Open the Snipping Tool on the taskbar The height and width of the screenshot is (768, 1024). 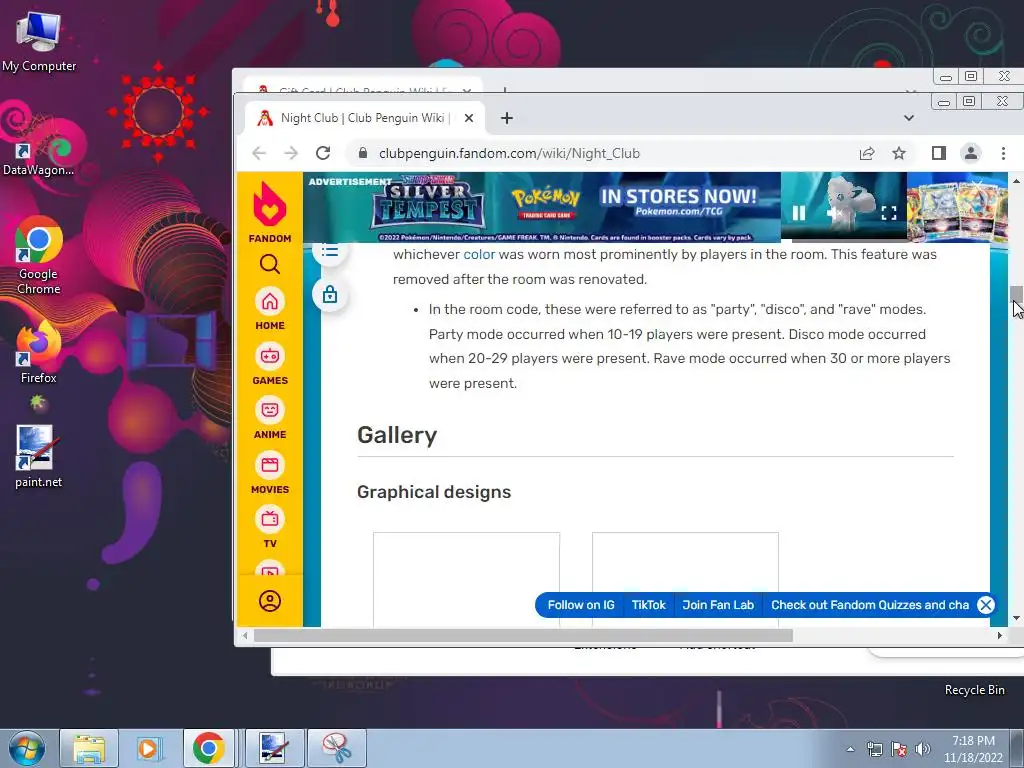click(337, 748)
